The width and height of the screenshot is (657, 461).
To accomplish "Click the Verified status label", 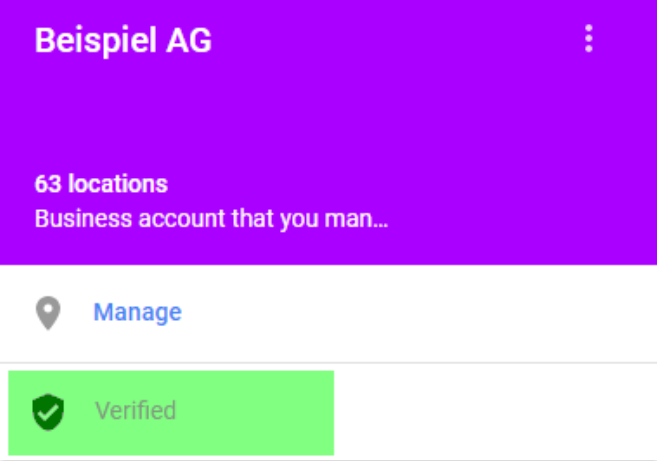I will (135, 410).
